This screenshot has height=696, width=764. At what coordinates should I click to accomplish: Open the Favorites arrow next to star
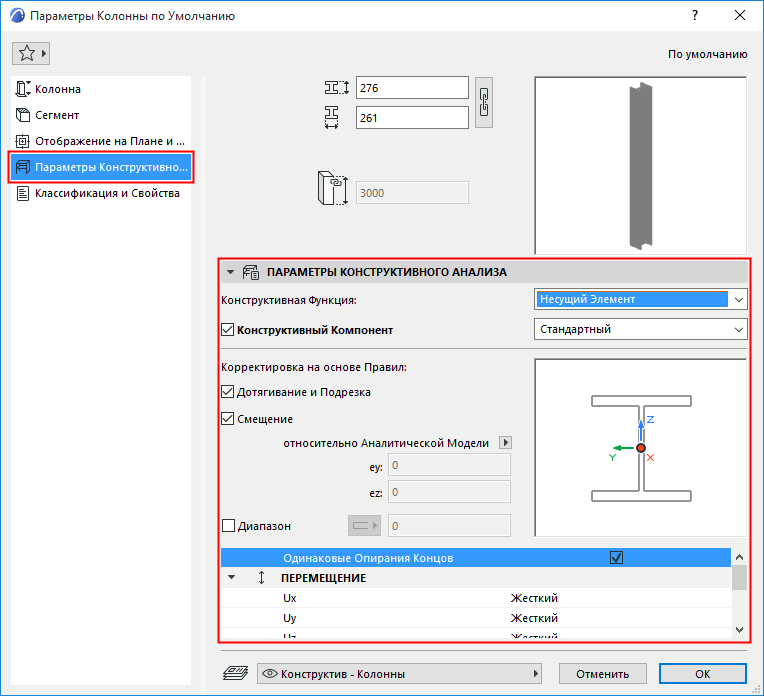44,53
